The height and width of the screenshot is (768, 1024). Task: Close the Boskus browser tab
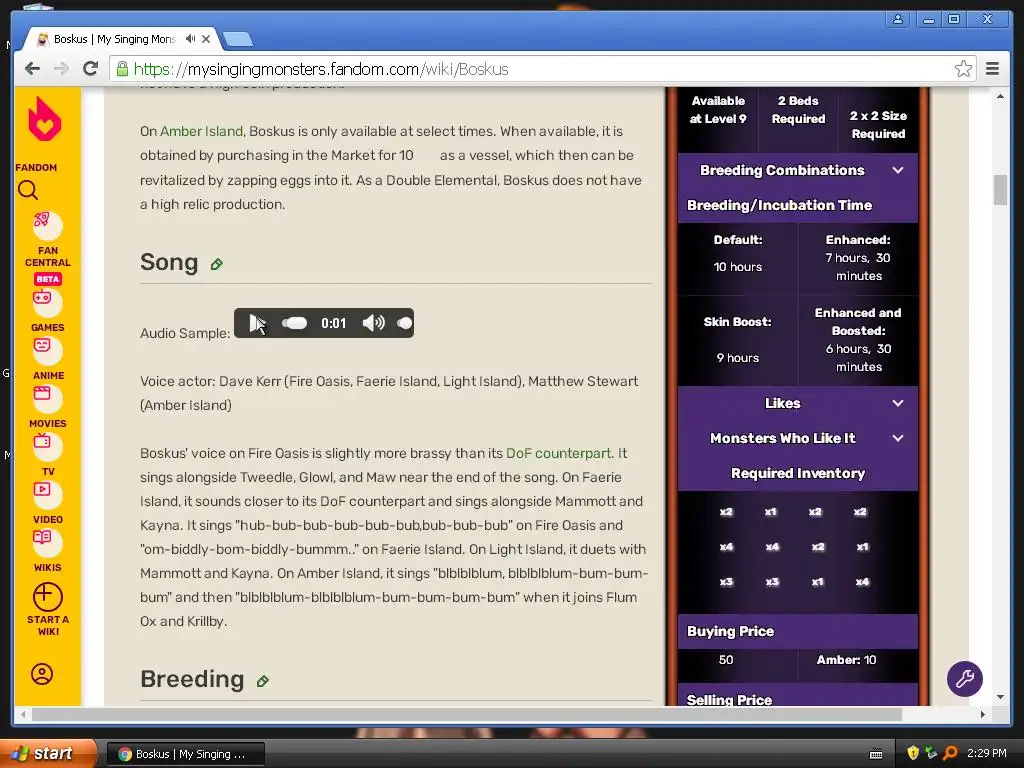(x=206, y=39)
